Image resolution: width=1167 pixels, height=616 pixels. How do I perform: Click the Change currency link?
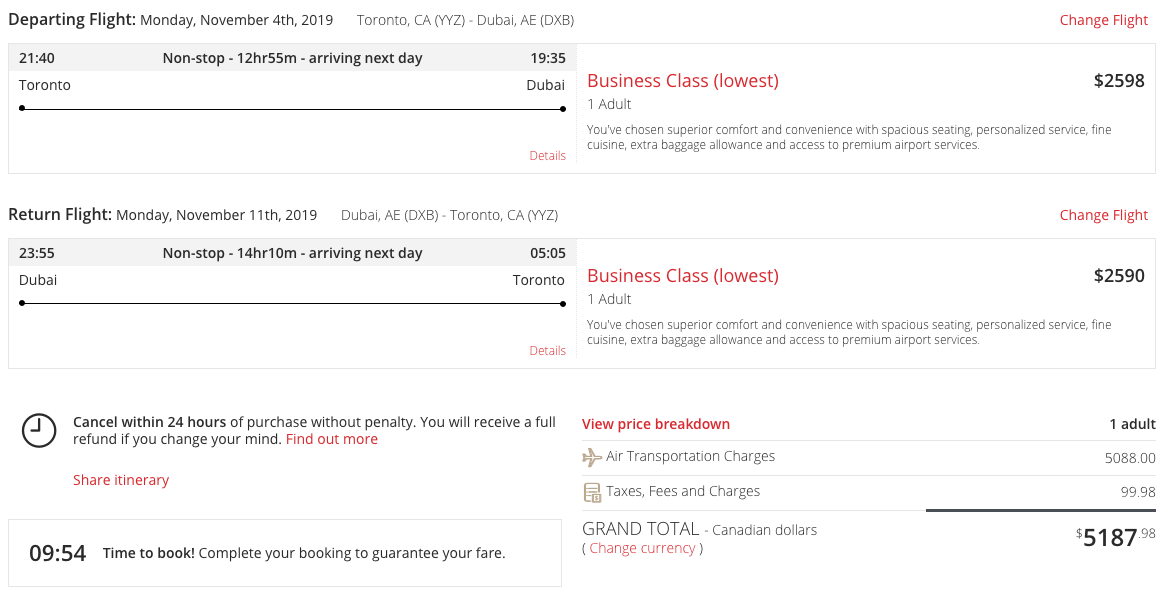tap(642, 548)
